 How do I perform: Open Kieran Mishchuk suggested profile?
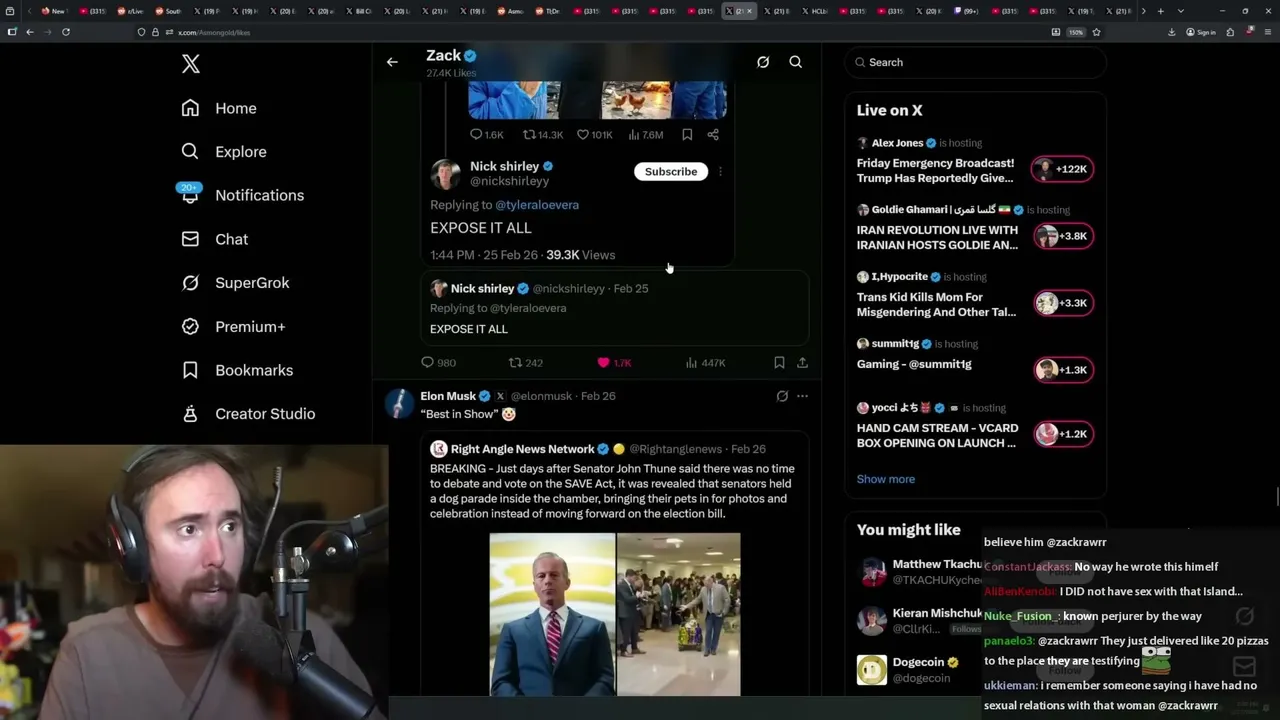(937, 613)
